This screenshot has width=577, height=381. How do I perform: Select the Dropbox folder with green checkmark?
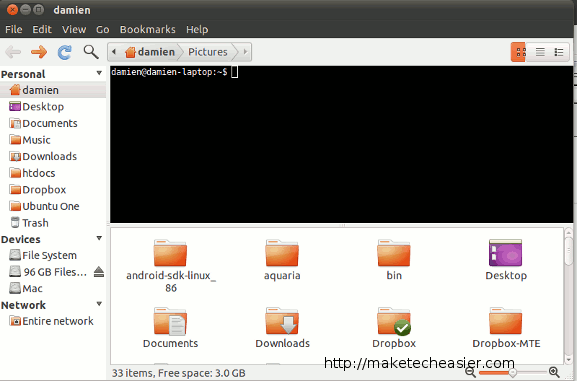[394, 321]
